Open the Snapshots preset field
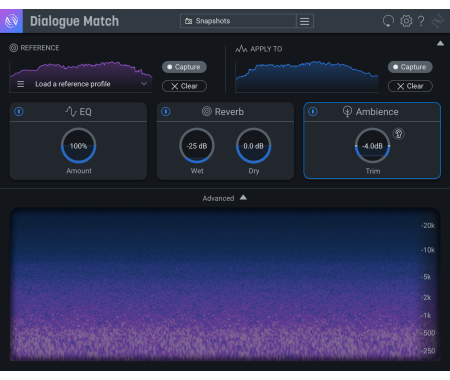The height and width of the screenshot is (380, 450). pyautogui.click(x=238, y=21)
